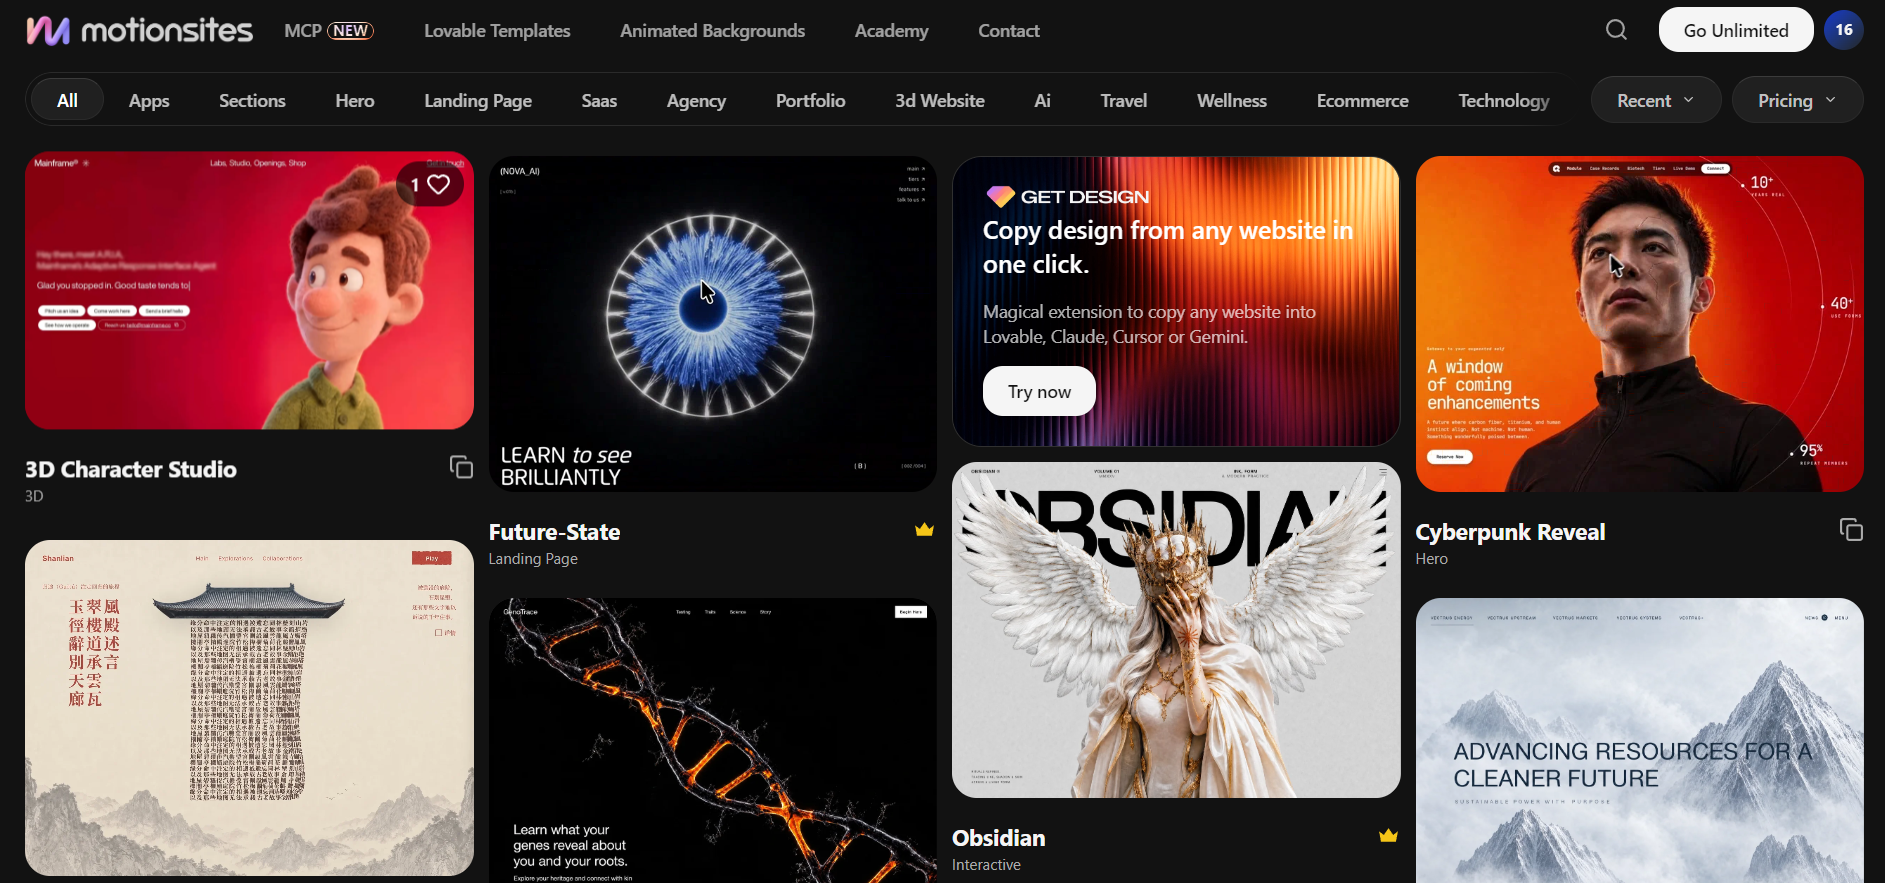Filter by the Apps category
Screen dimensions: 1885x883
[149, 100]
